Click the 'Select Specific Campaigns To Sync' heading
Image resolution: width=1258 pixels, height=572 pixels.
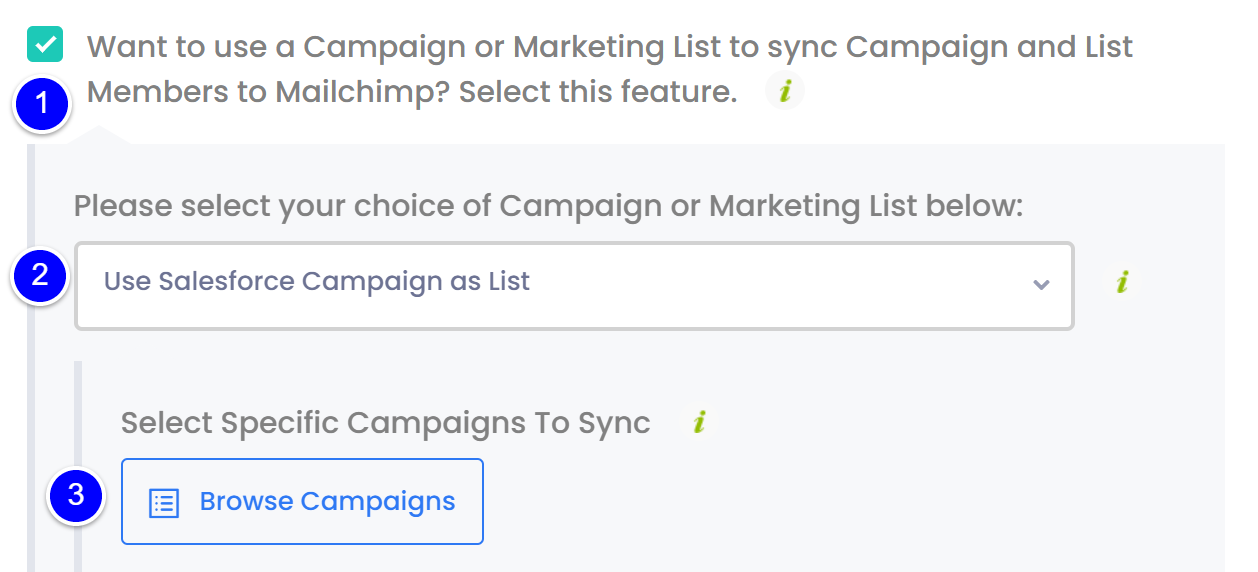click(x=386, y=423)
